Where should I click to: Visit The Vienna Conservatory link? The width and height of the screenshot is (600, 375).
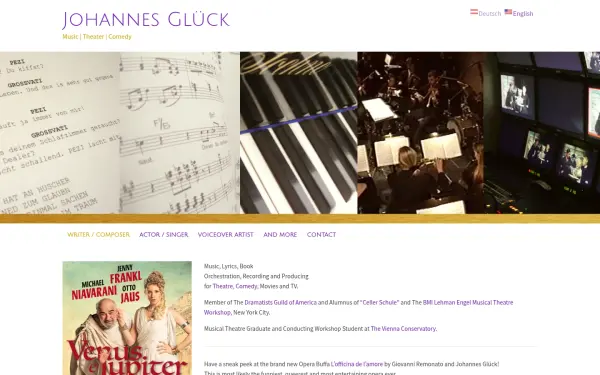(403, 329)
